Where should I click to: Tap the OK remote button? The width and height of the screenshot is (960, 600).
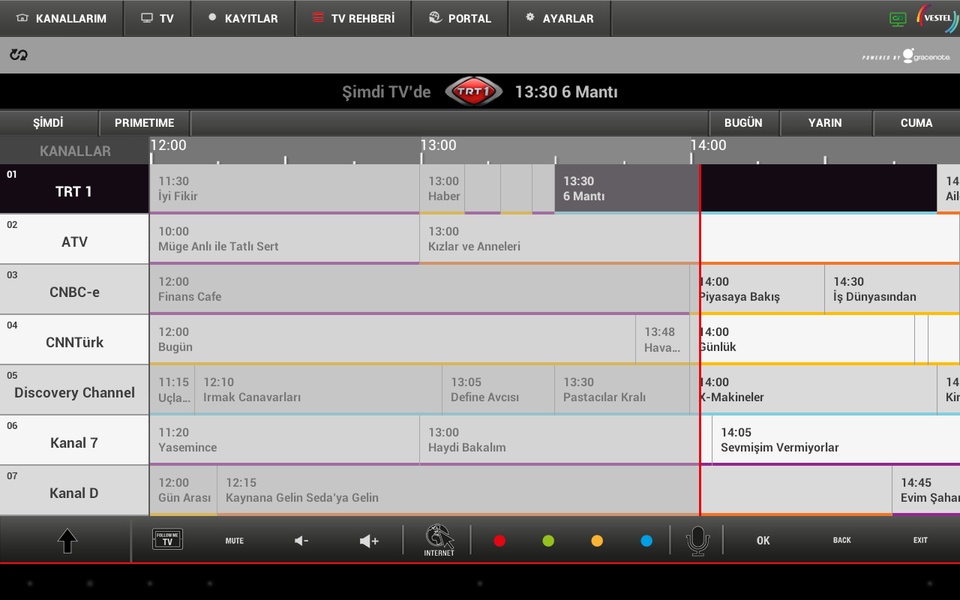(x=763, y=541)
